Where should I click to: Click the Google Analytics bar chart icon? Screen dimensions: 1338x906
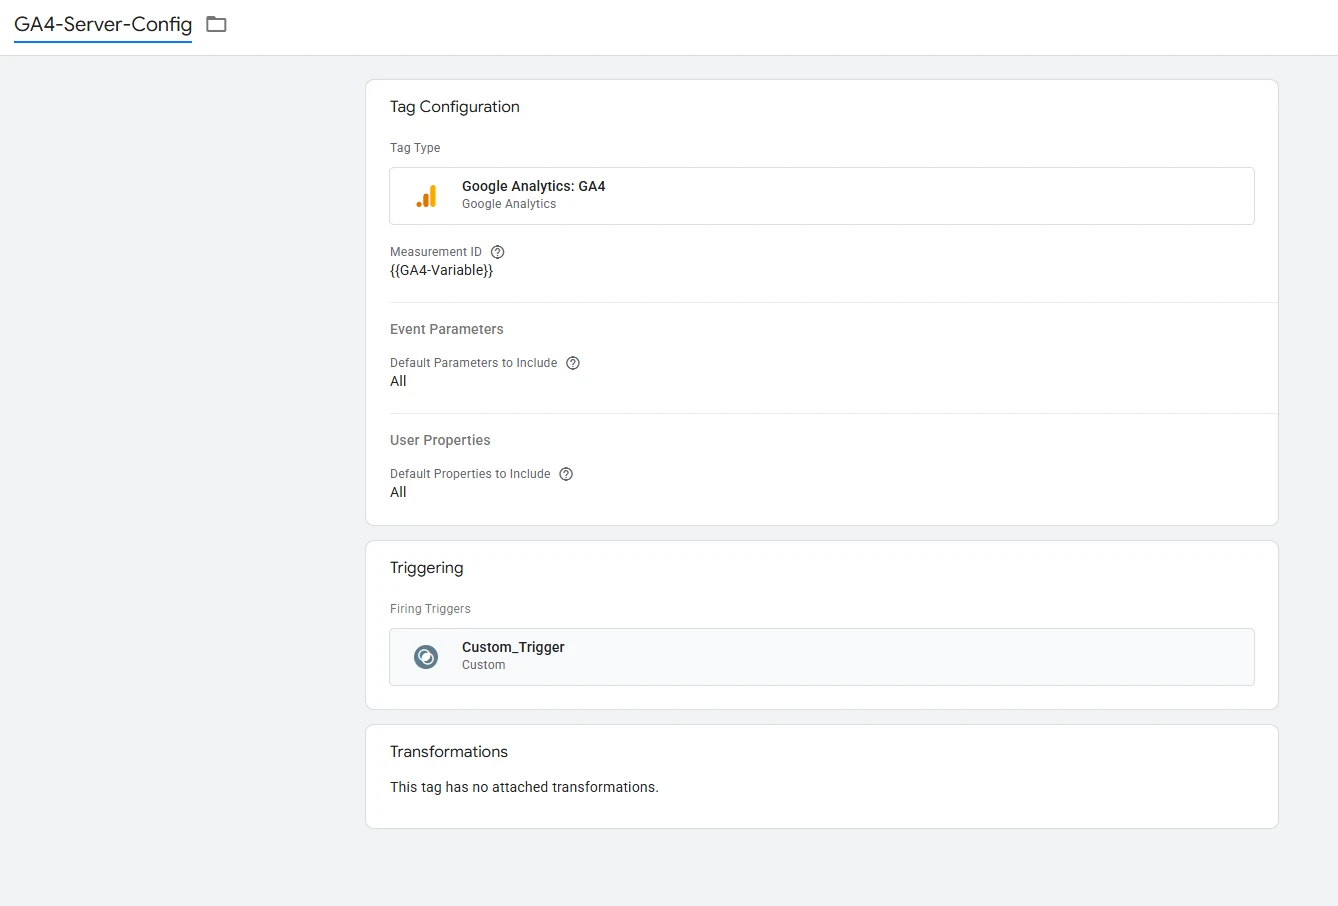426,196
